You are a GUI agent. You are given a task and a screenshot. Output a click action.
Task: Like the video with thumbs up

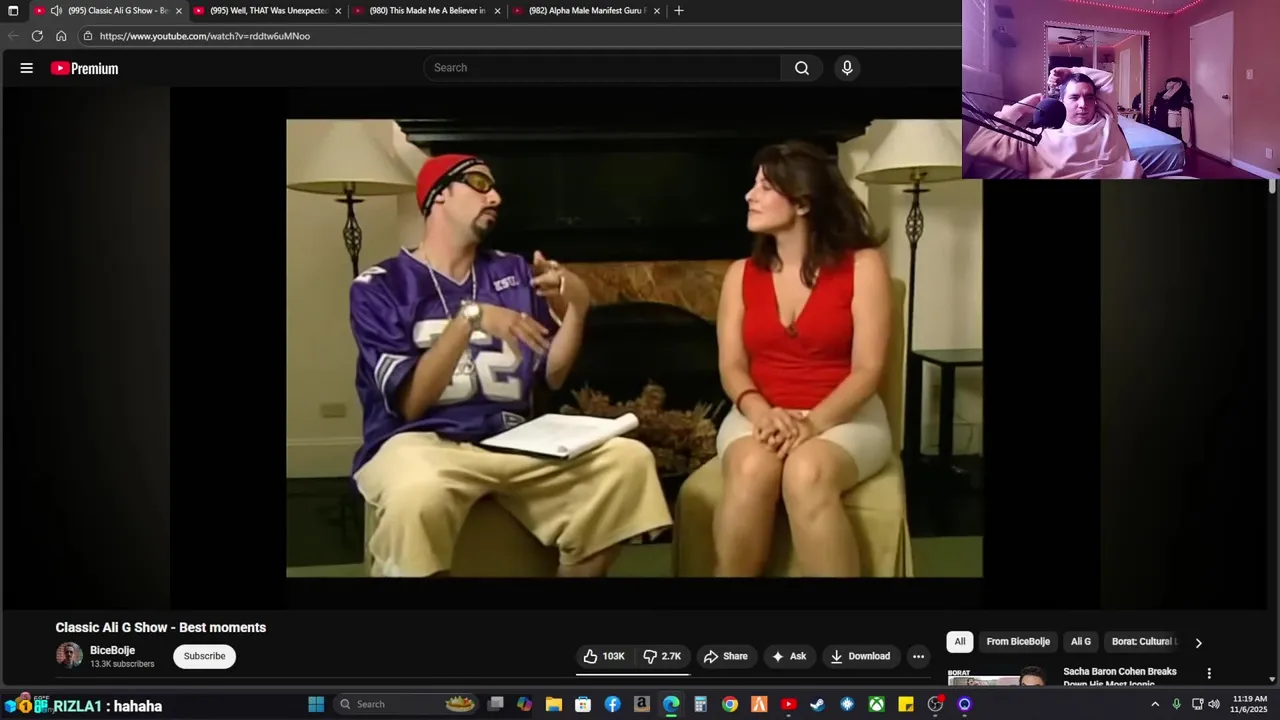pos(604,656)
